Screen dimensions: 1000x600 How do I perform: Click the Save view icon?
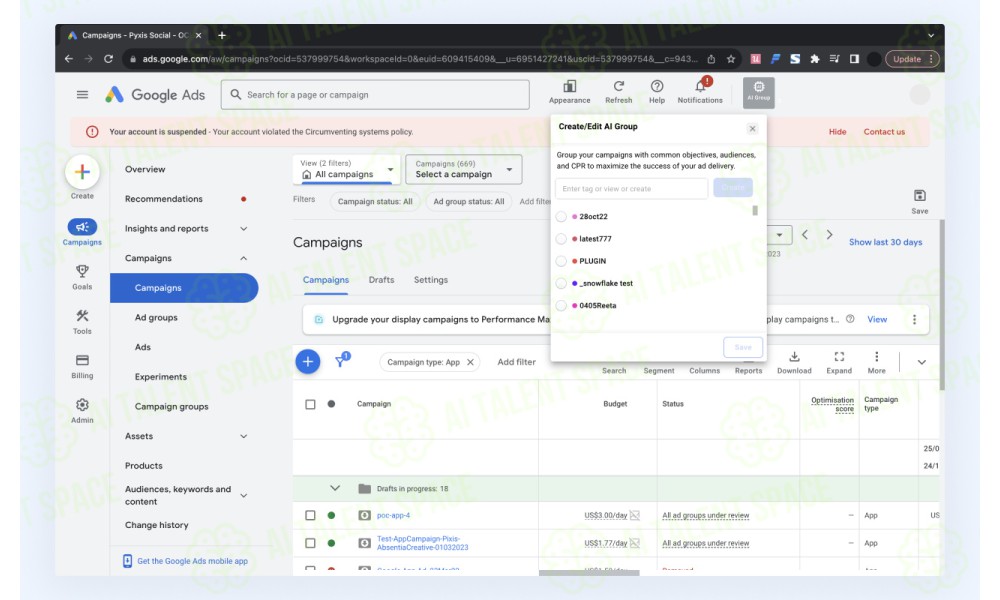(x=920, y=196)
